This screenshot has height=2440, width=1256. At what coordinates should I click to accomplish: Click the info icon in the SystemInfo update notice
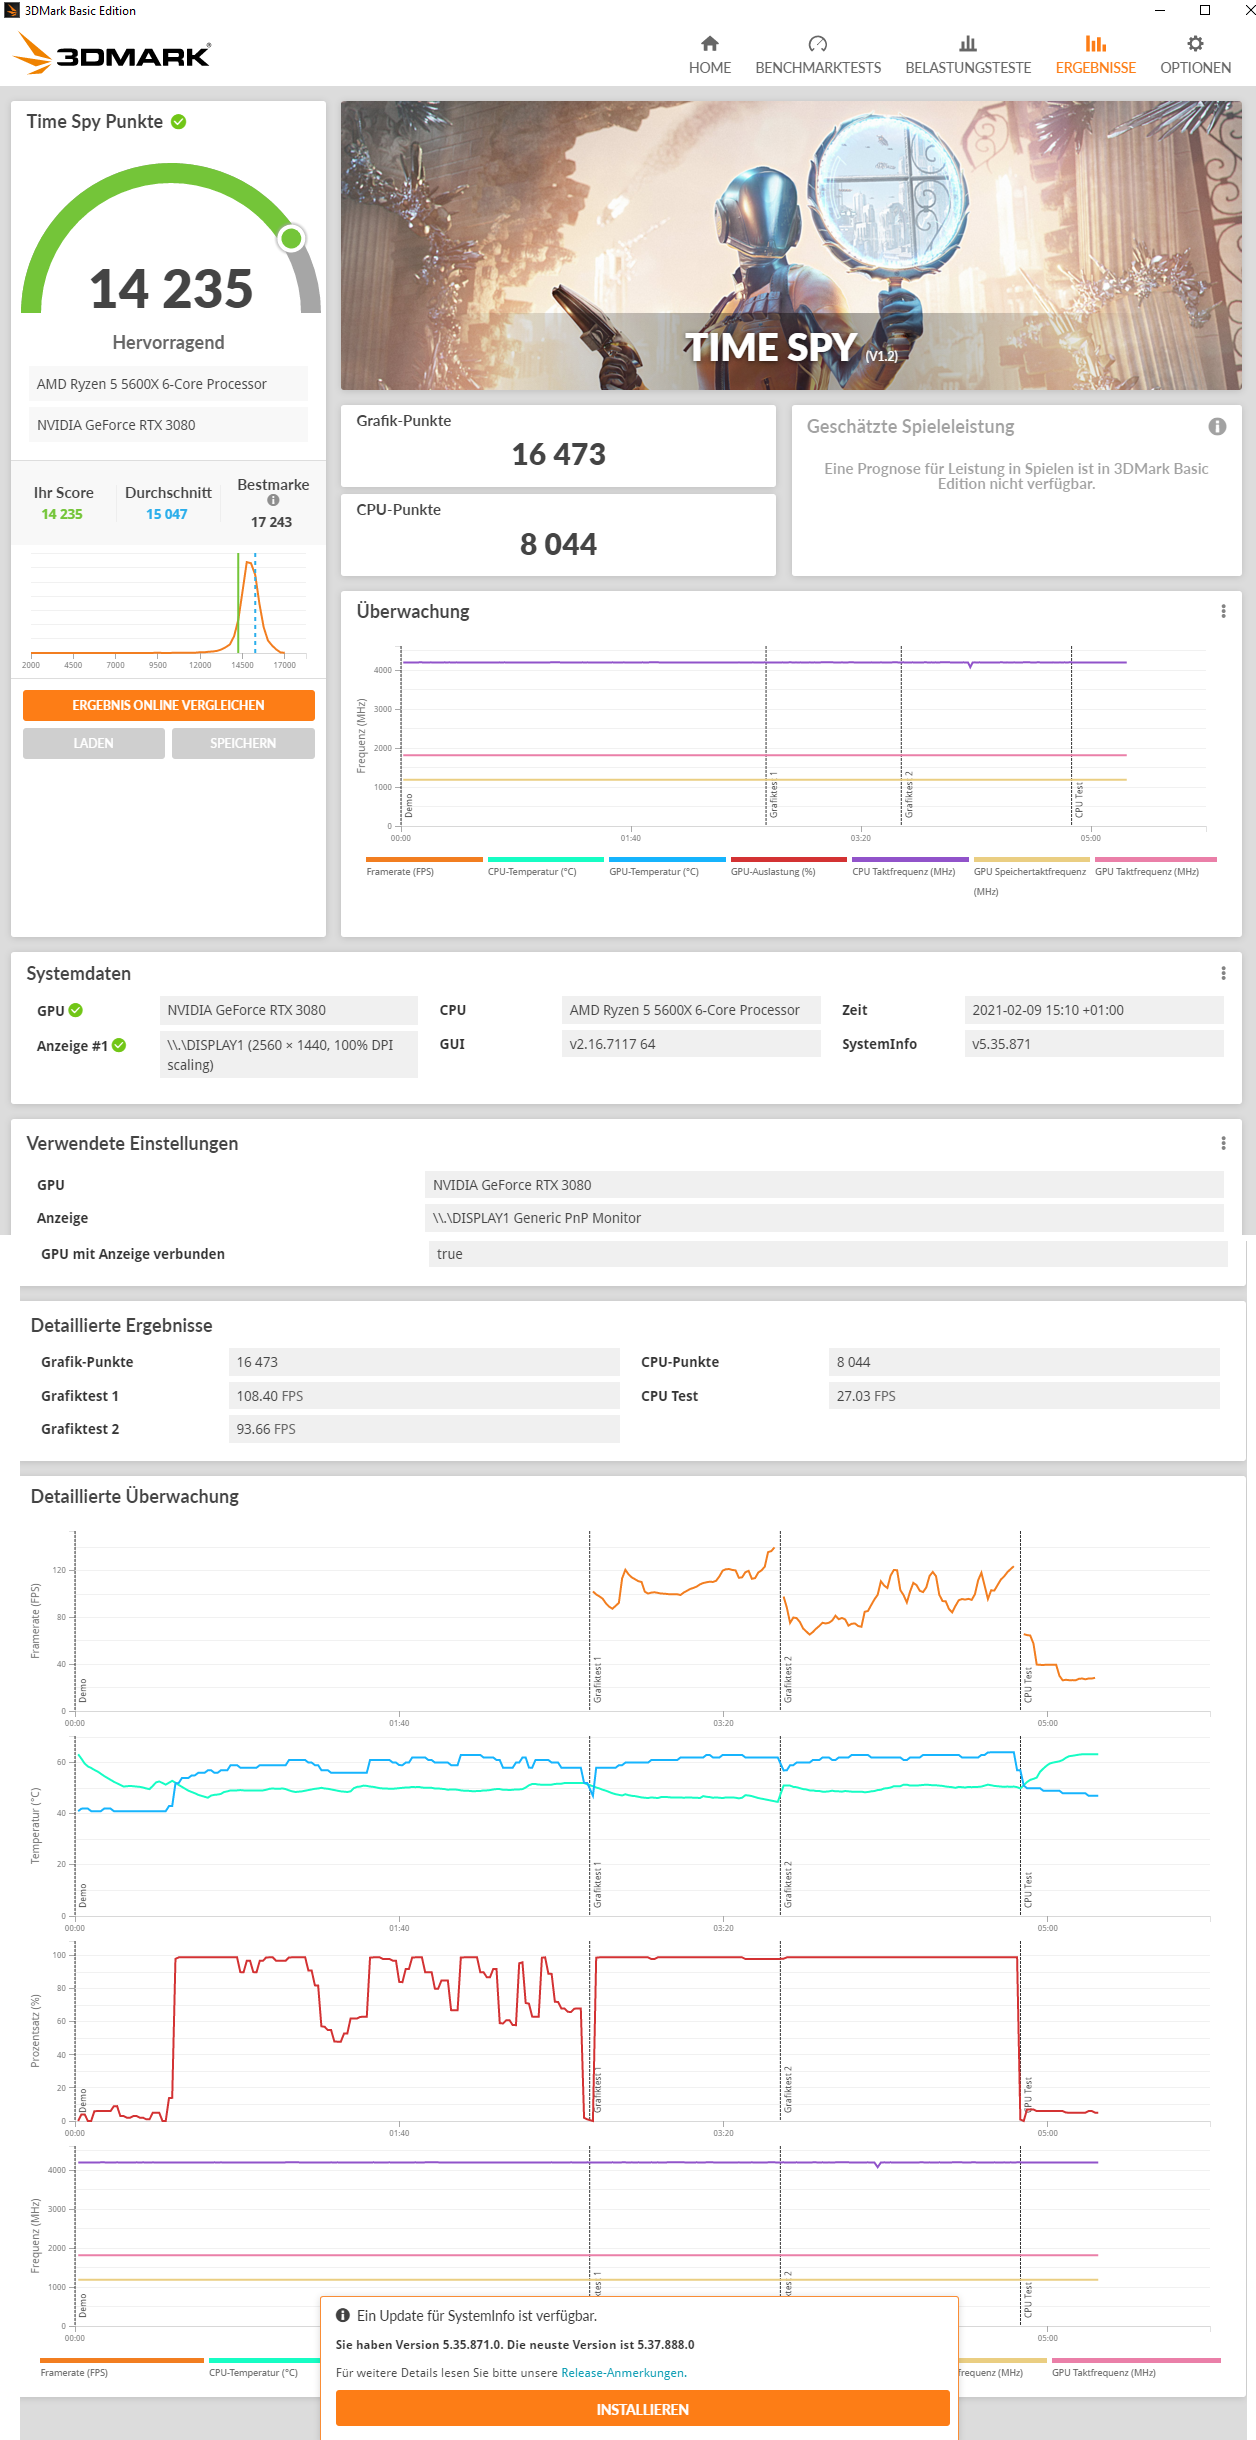[x=343, y=2315]
